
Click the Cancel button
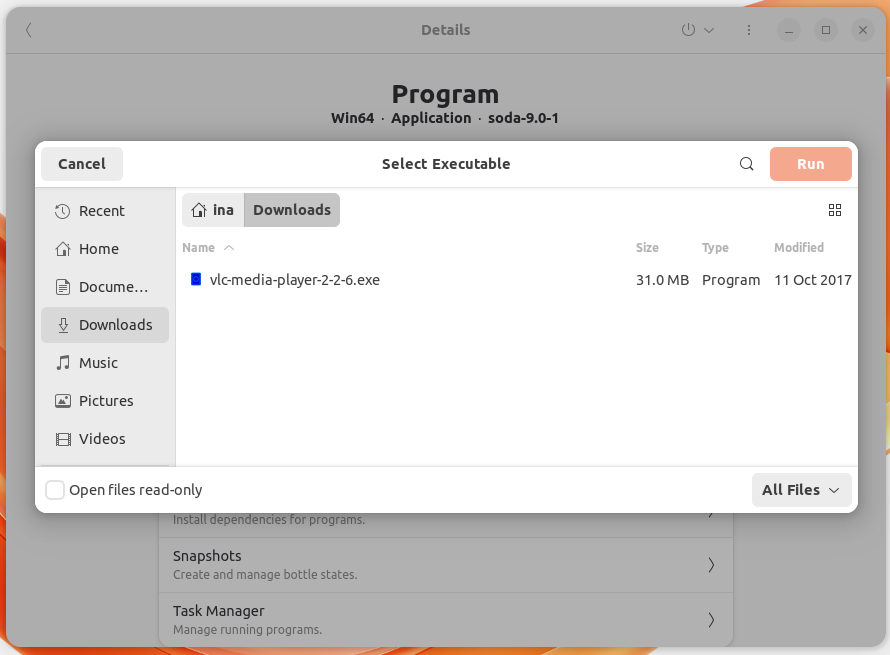(x=82, y=164)
